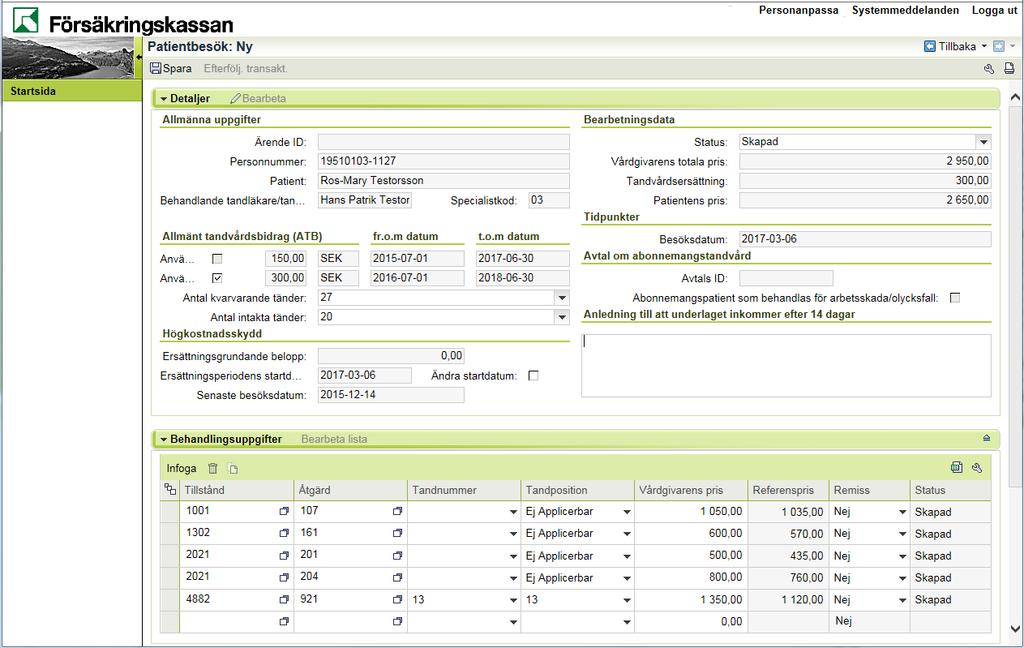Open value help for Tillstånd 1001
The width and height of the screenshot is (1024, 648).
tap(284, 511)
